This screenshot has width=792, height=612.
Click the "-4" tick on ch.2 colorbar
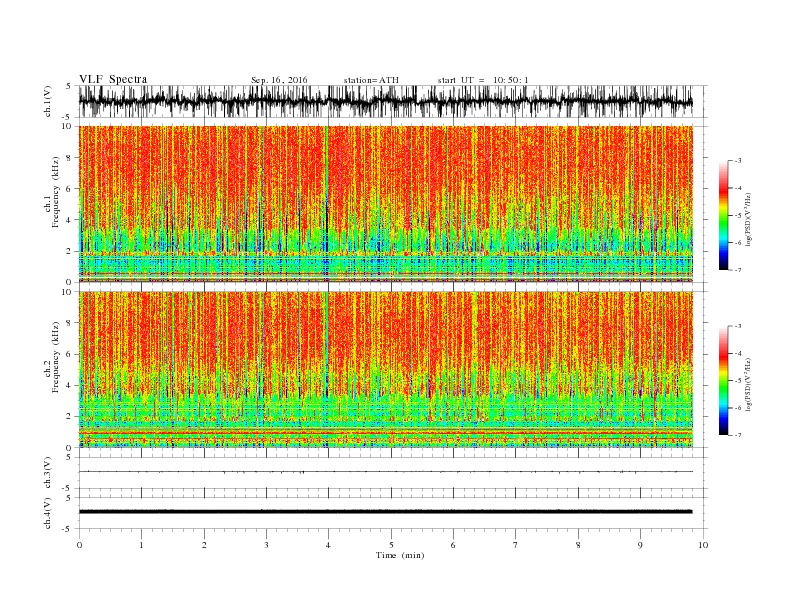point(737,353)
